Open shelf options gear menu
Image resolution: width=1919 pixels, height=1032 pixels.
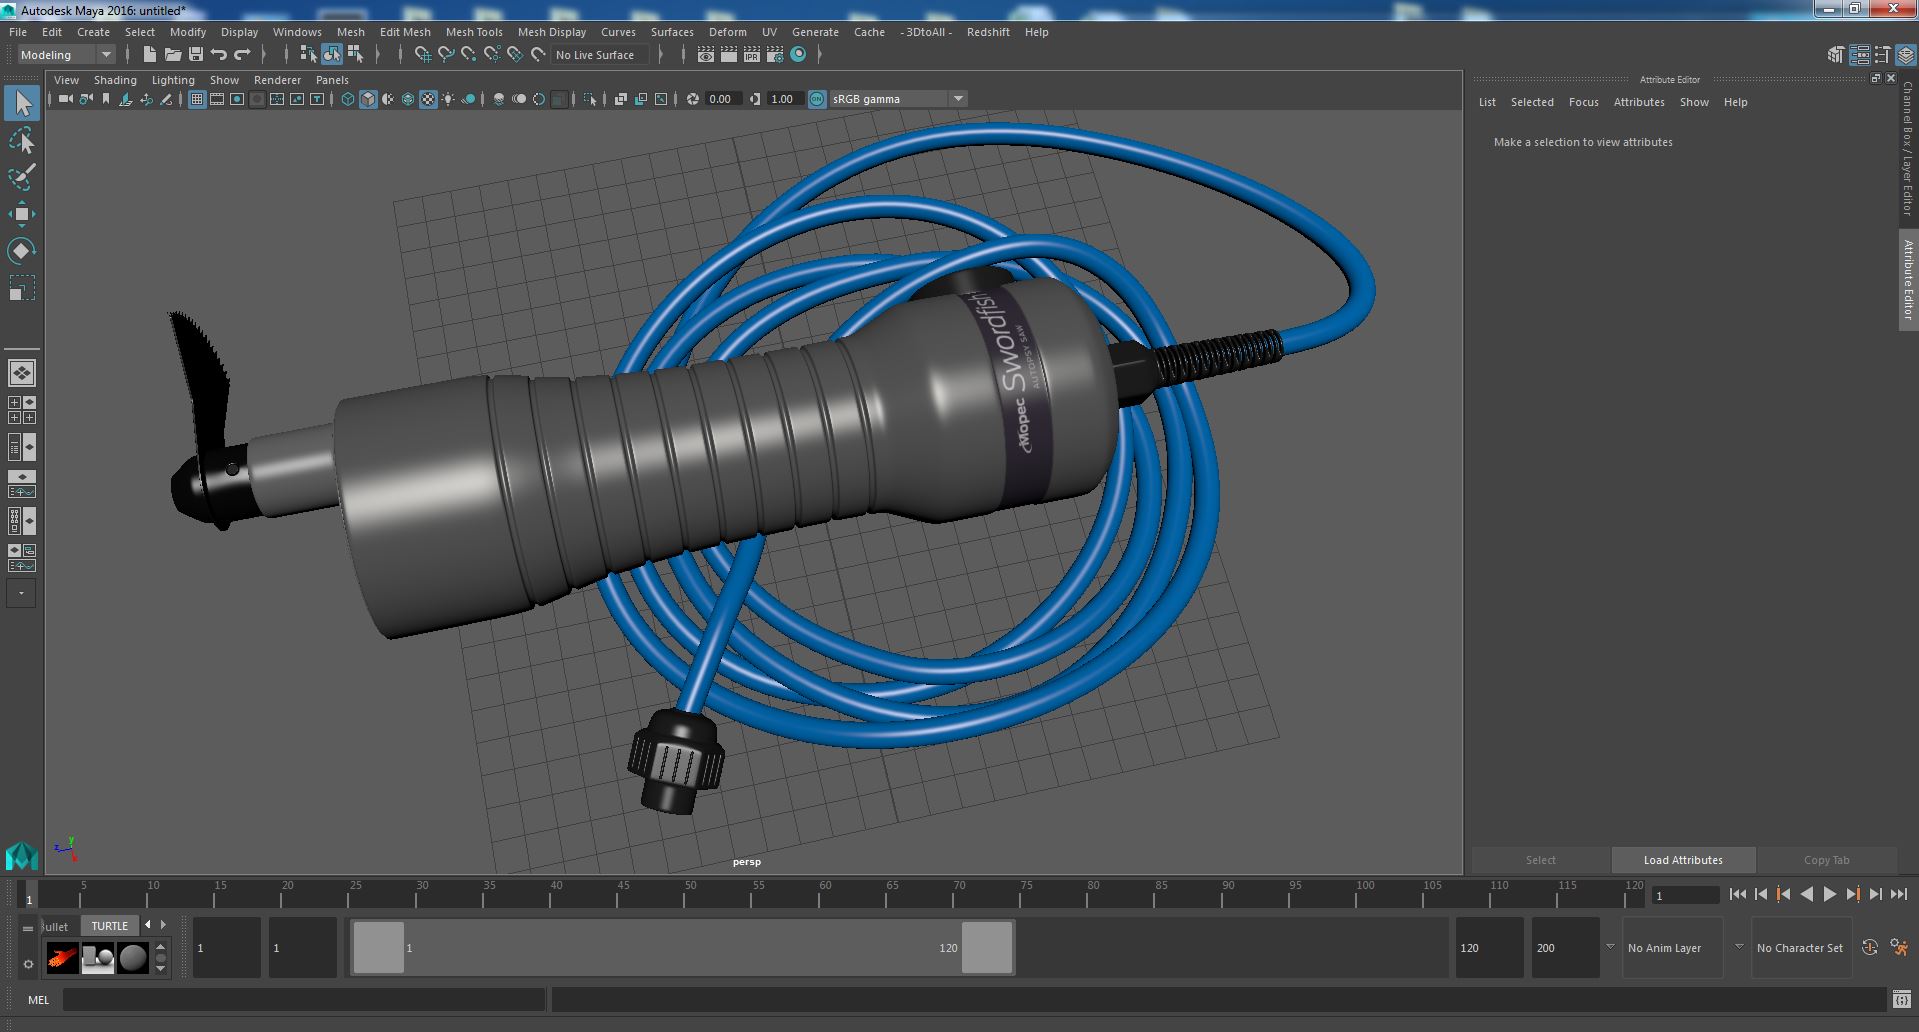point(28,964)
